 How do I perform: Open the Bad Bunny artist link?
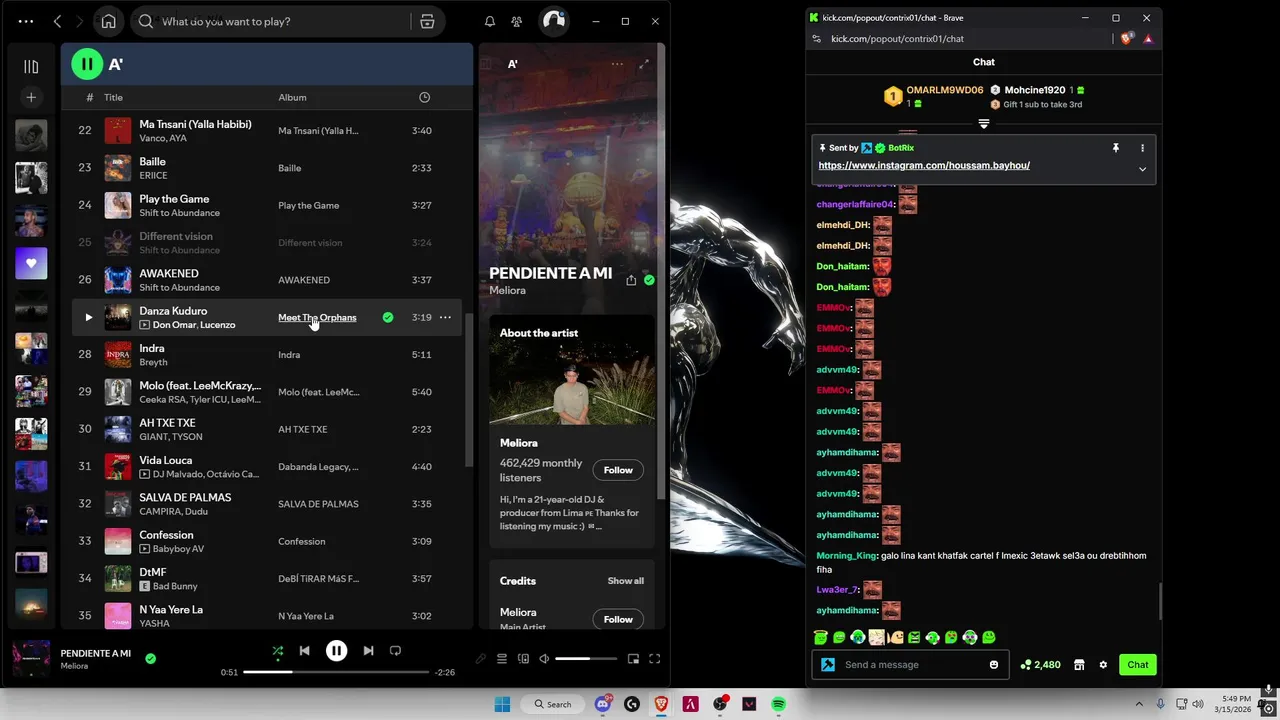pos(174,586)
